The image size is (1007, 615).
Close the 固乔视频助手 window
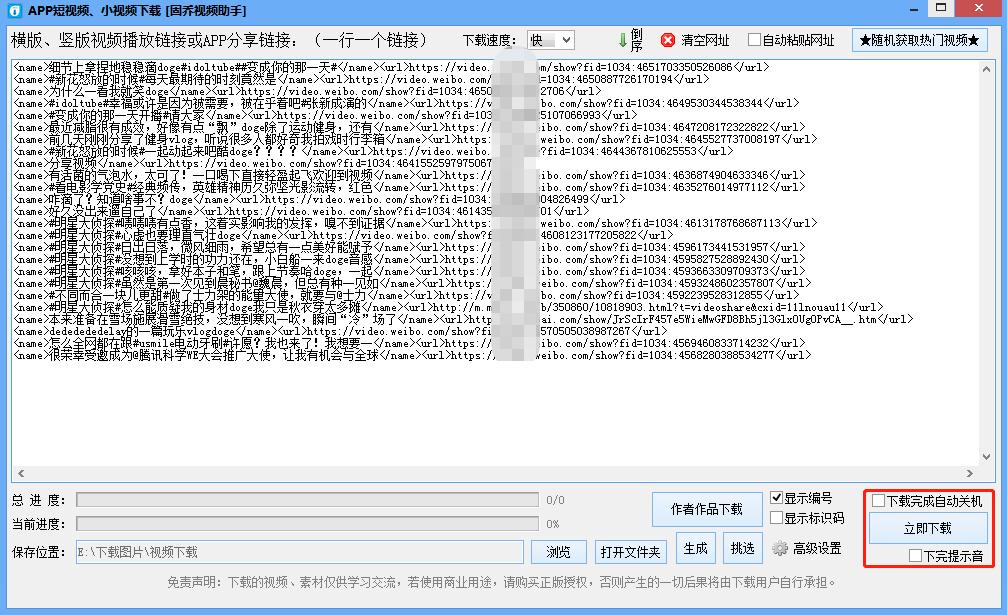[x=979, y=8]
